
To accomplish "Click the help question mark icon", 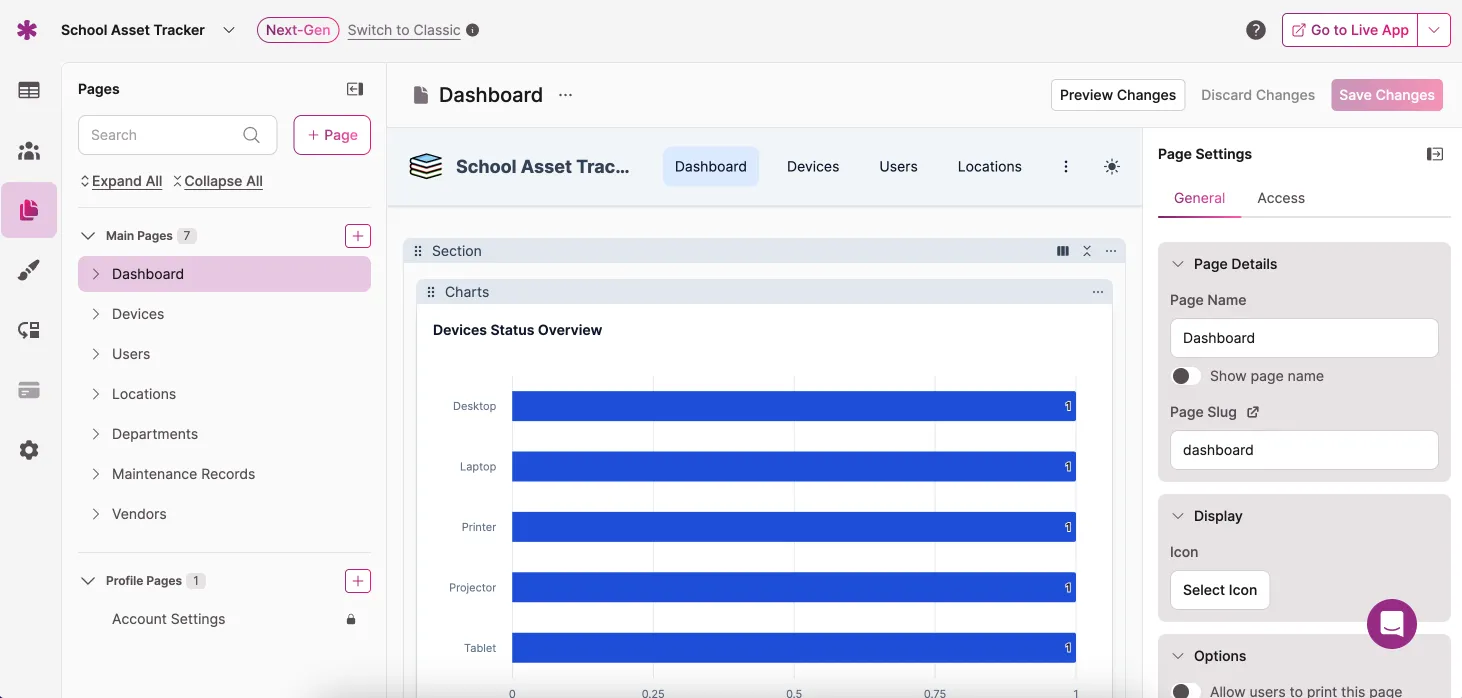I will click(1256, 30).
